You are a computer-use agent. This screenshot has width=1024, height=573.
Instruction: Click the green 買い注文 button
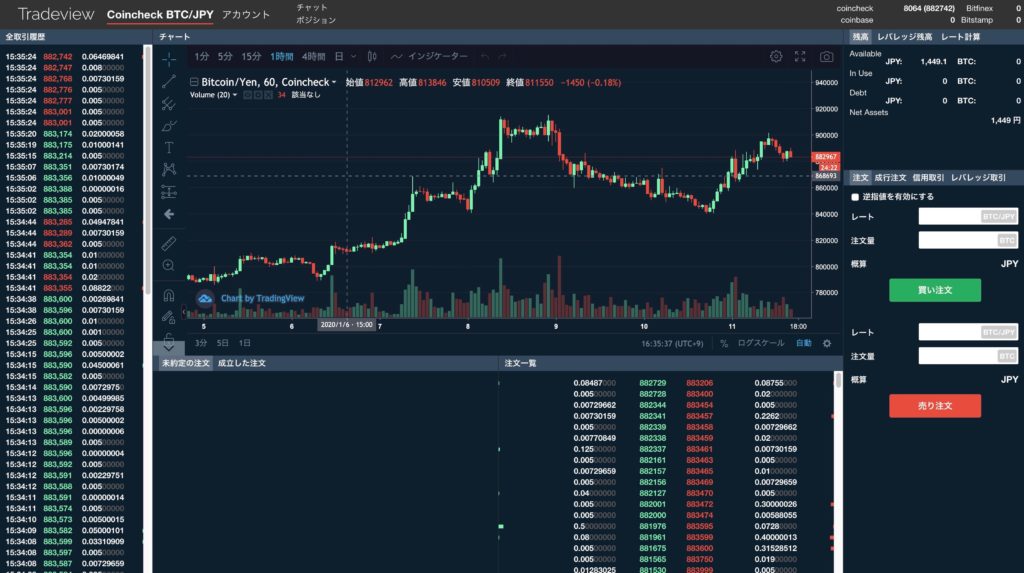coord(934,290)
